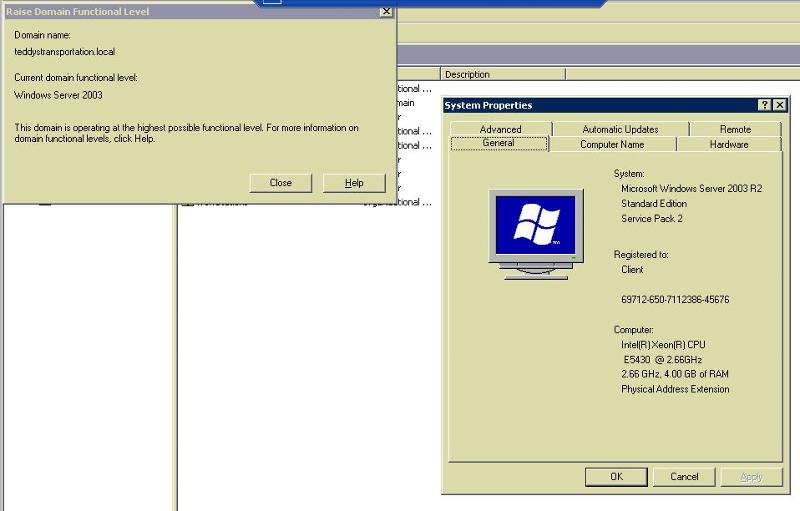Click the Intel(R) Xeon(R) CPU text
Viewport: 800px width, 511px height.
[x=663, y=345]
